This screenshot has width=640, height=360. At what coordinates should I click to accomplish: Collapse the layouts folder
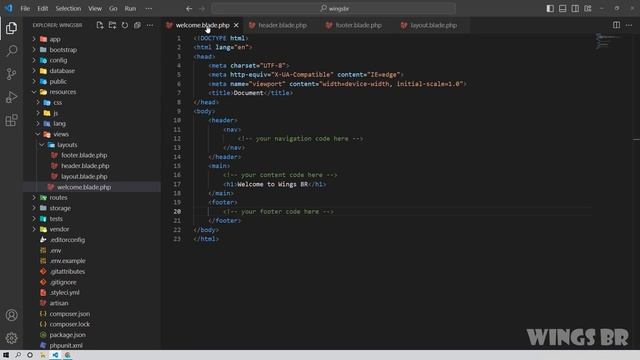67,145
